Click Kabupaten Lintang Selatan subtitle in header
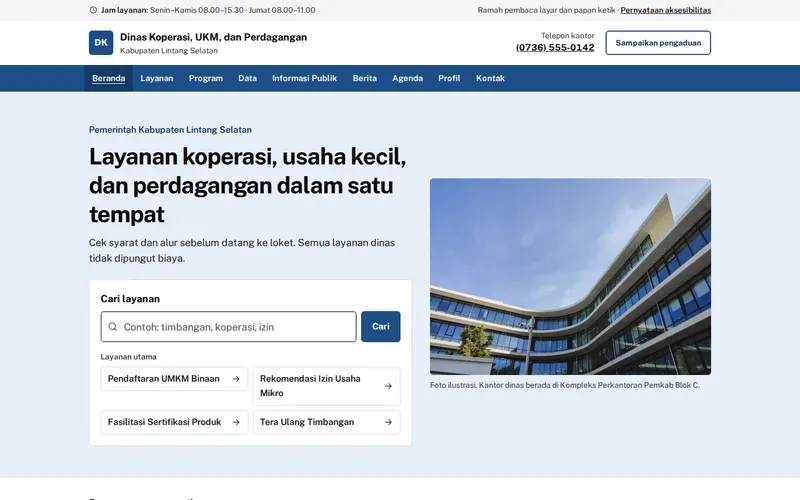The height and width of the screenshot is (500, 800). pos(169,51)
